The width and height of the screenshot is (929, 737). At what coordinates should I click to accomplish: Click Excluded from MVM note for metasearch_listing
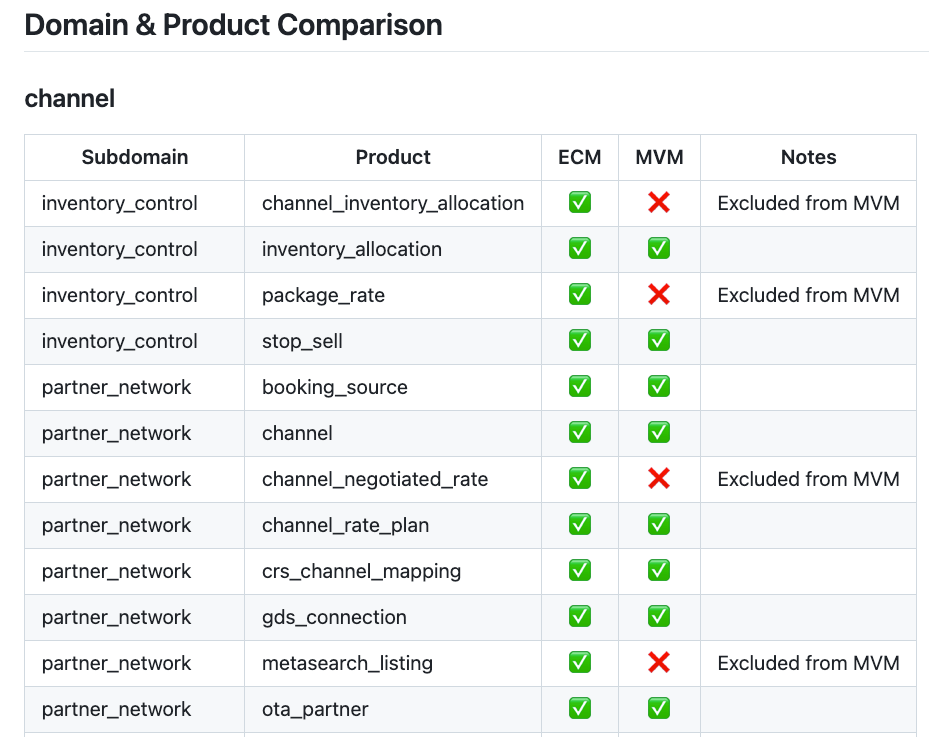click(808, 663)
